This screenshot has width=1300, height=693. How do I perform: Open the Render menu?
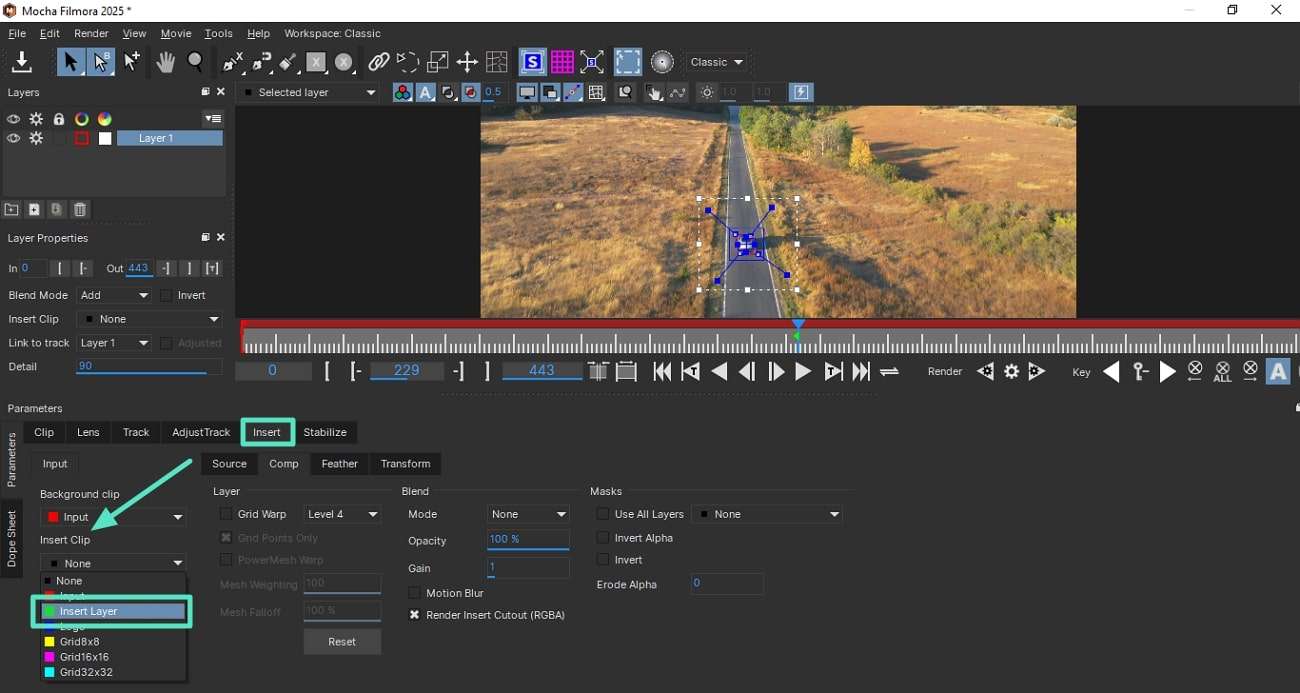[91, 34]
